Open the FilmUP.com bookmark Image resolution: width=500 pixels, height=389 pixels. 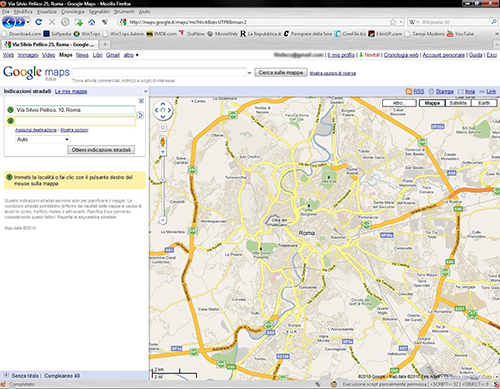385,34
